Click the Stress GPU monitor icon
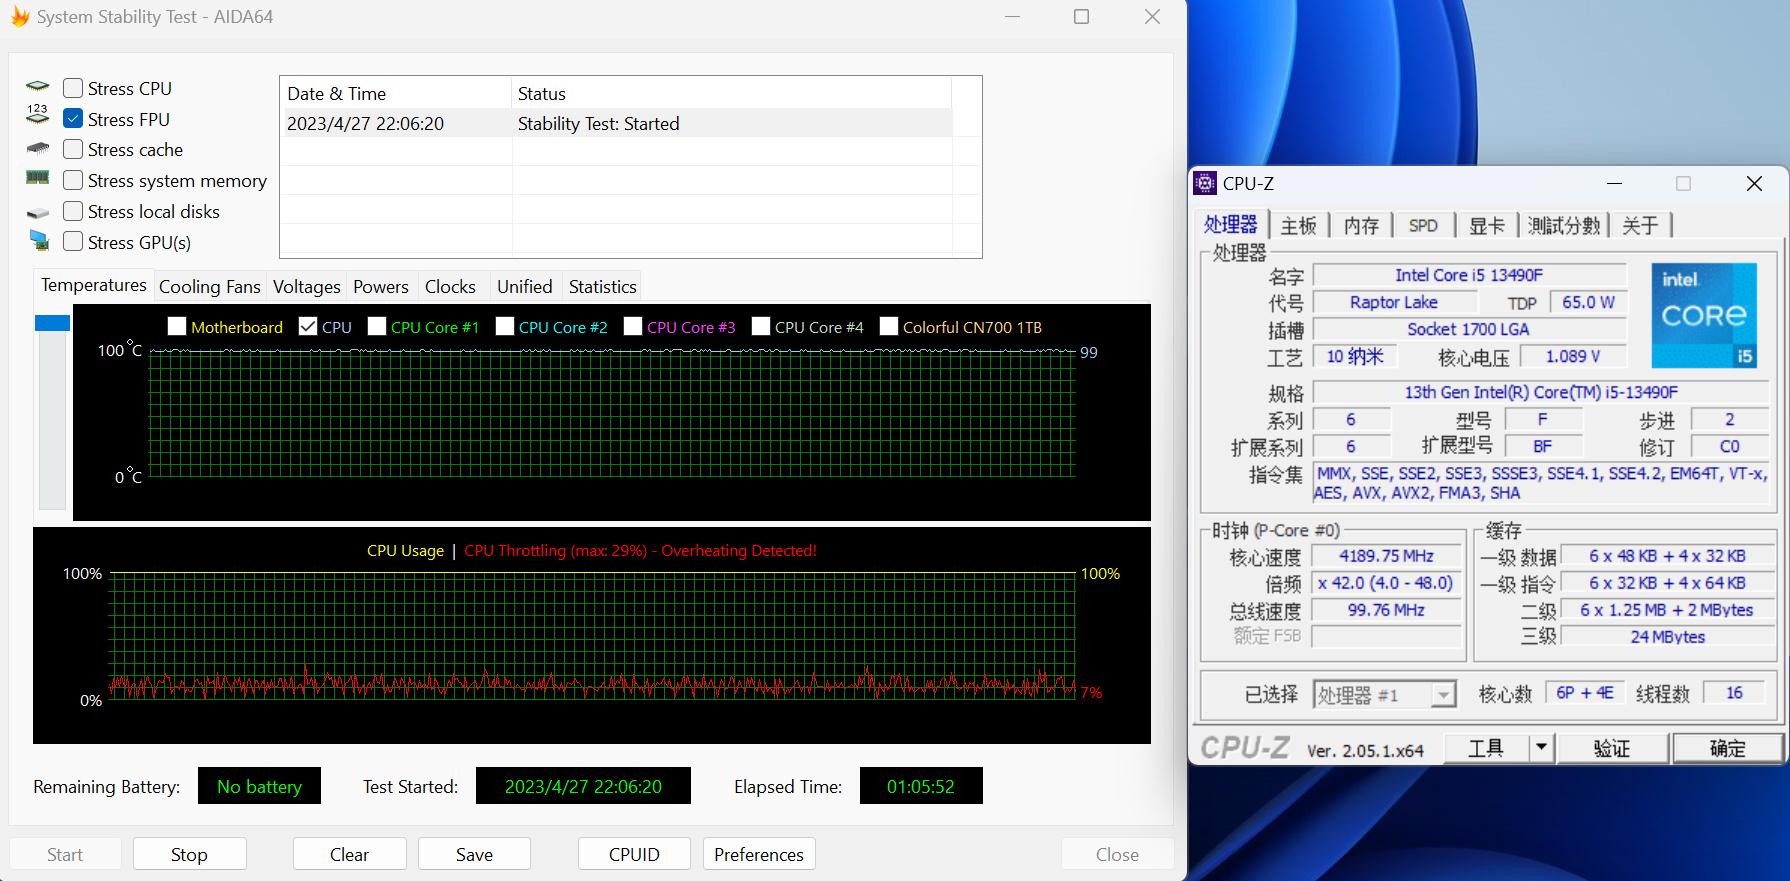Viewport: 1790px width, 881px height. 39,240
